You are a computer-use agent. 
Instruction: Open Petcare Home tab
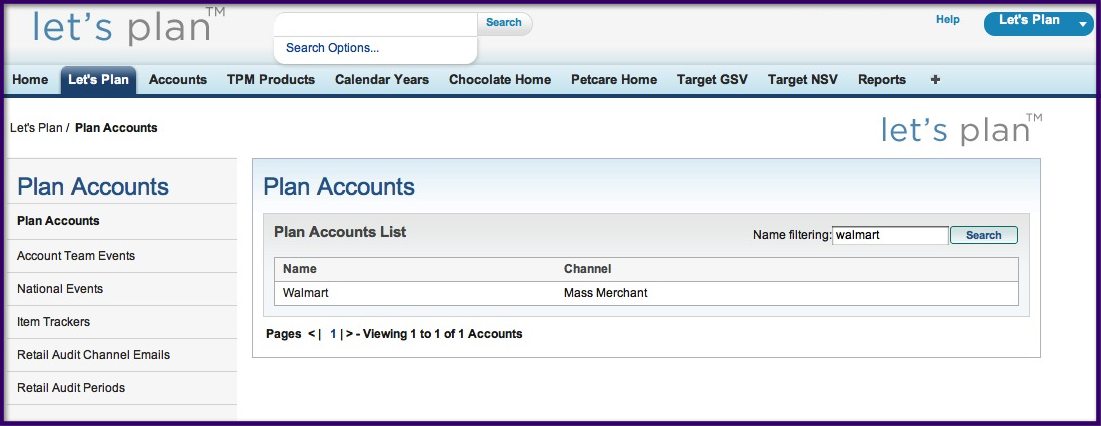(x=614, y=80)
